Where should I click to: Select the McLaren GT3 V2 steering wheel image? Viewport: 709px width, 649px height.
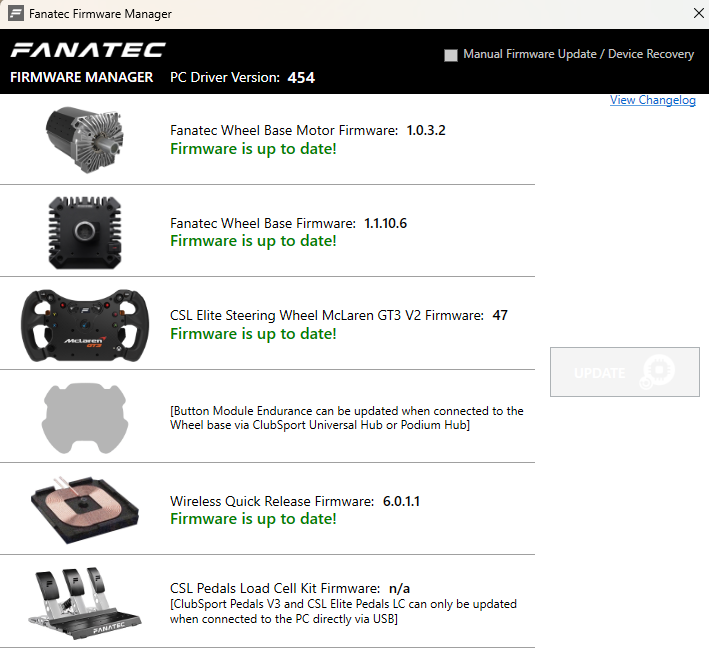(x=85, y=324)
